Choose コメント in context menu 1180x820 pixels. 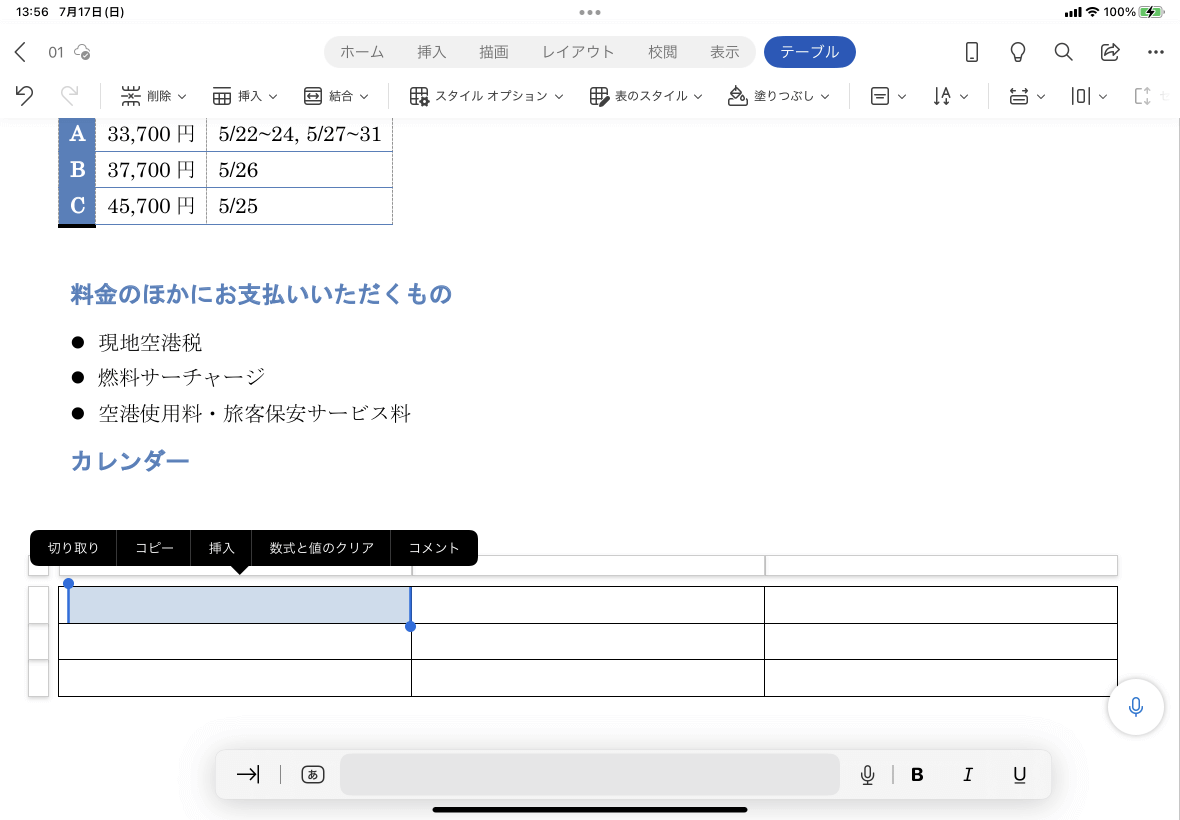[x=433, y=548]
